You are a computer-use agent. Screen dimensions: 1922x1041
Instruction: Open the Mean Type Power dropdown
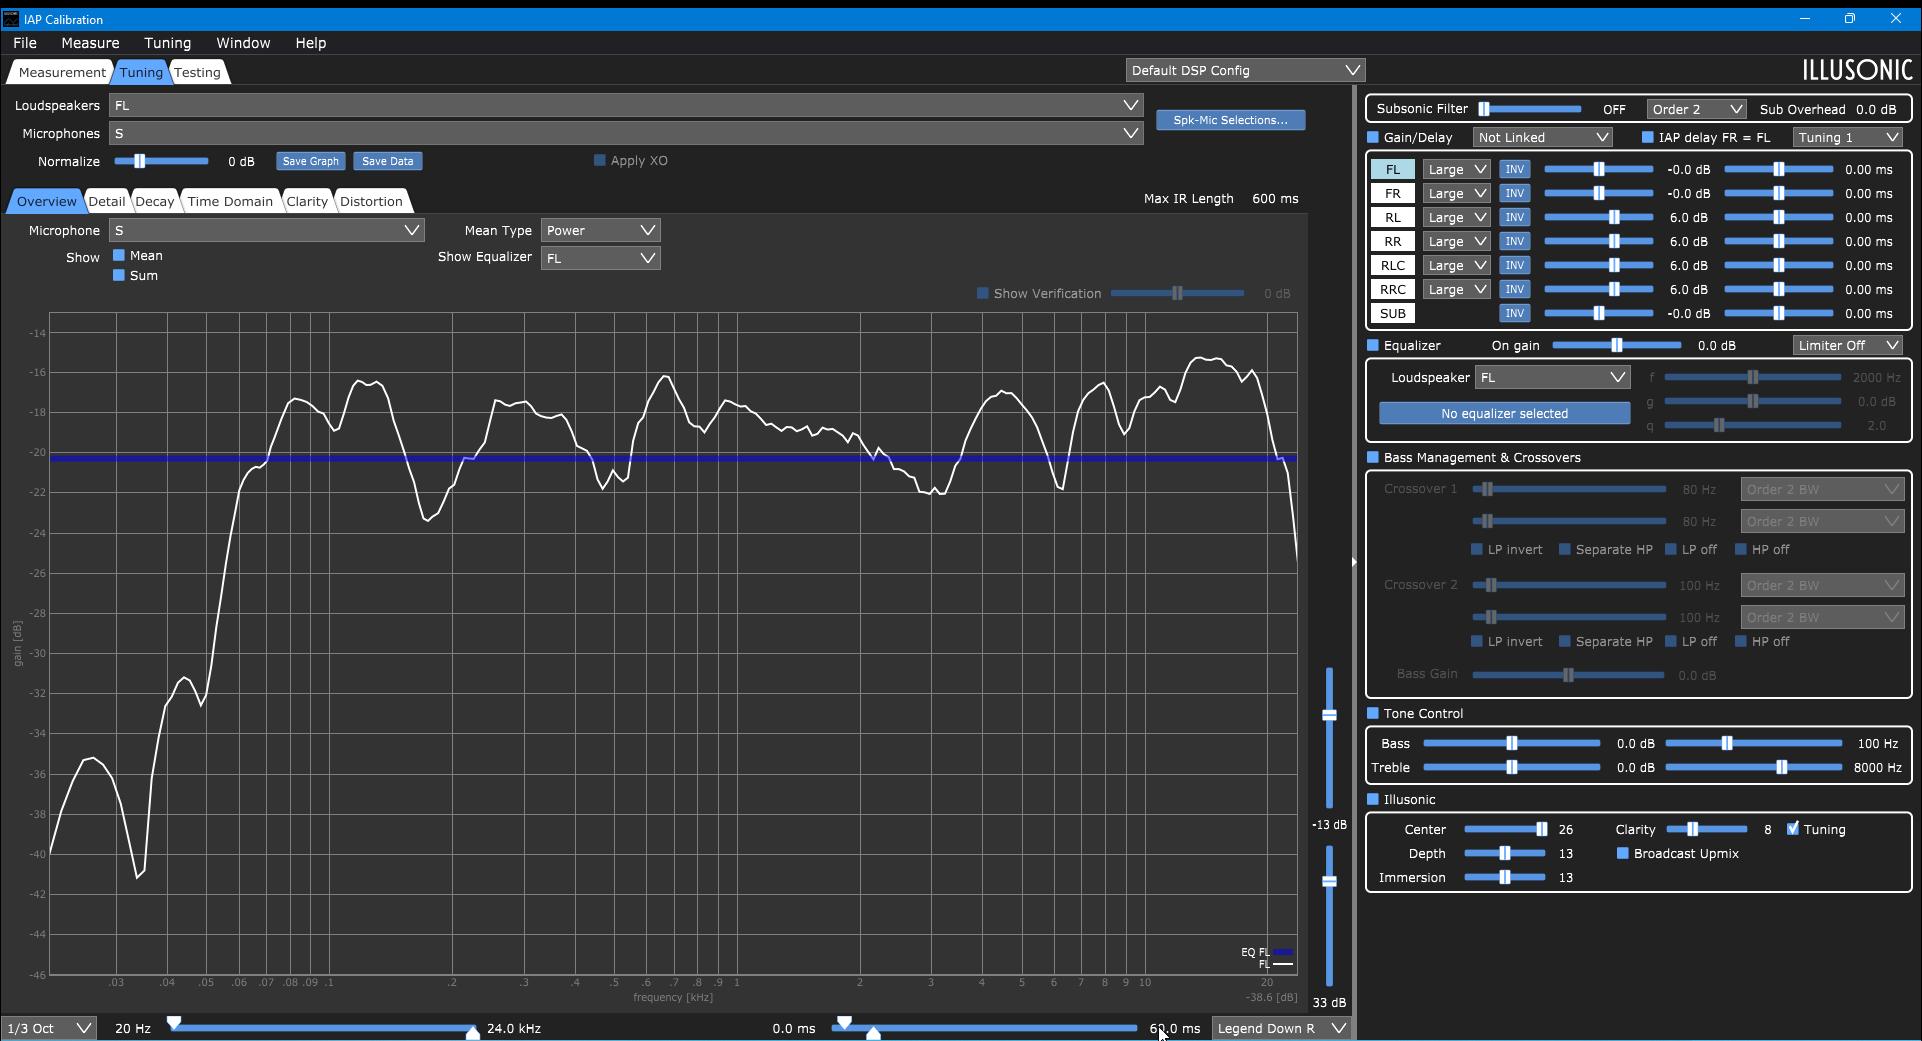click(x=600, y=230)
